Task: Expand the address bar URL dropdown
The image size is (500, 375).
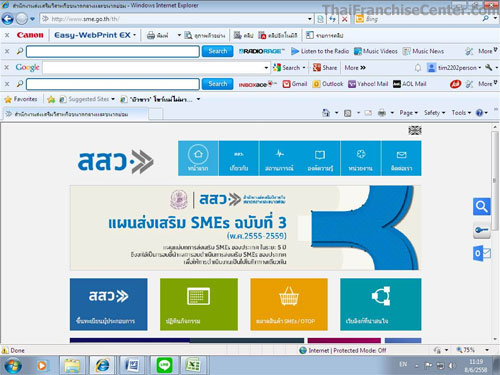Action: 310,19
